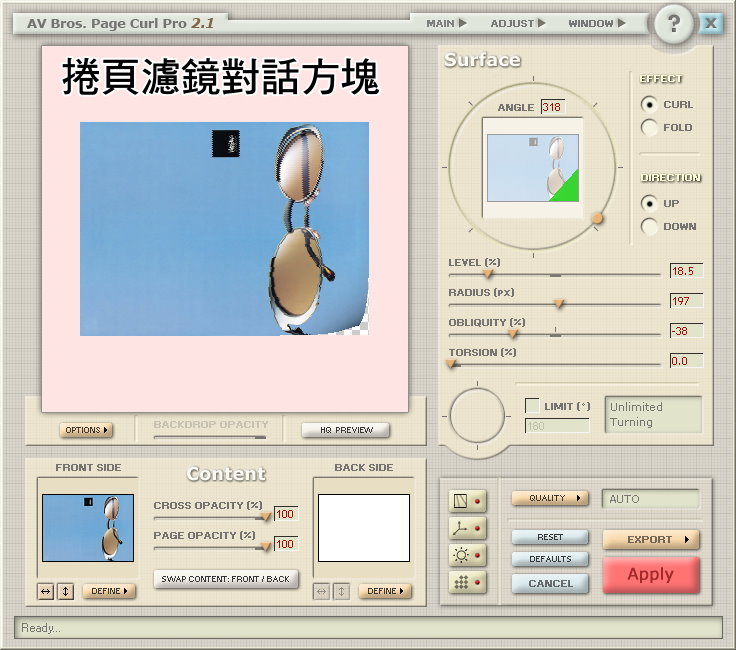
Task: Click the TORSION slider handle
Action: [451, 364]
